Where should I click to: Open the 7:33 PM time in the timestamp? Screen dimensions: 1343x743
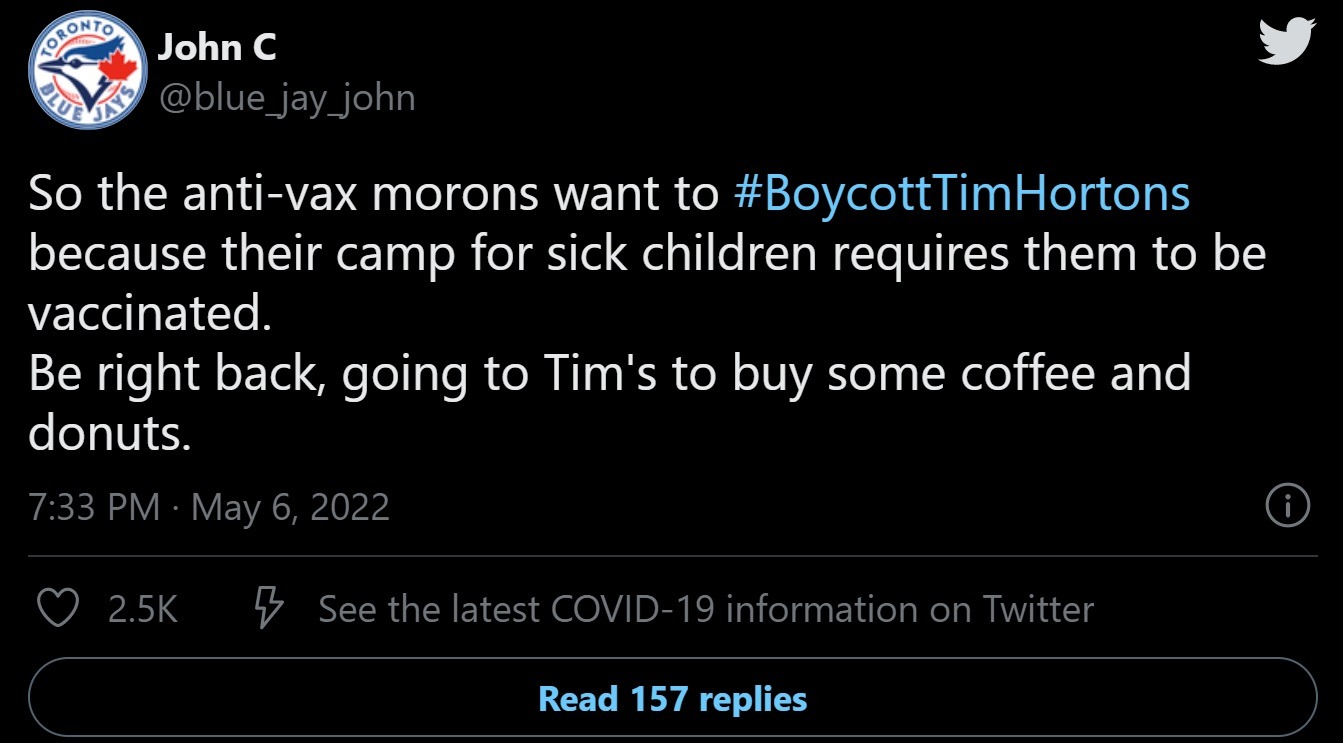coord(95,507)
